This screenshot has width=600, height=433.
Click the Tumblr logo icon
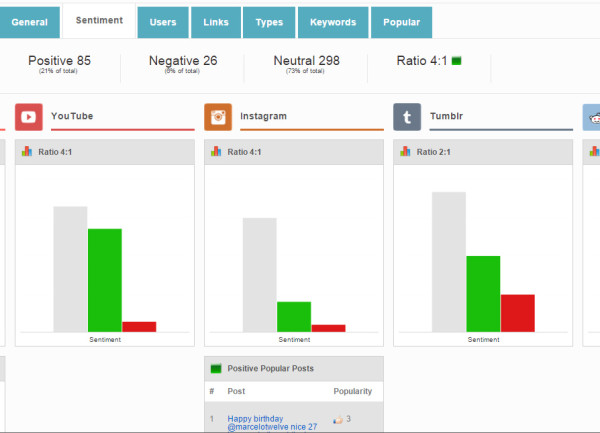407,117
